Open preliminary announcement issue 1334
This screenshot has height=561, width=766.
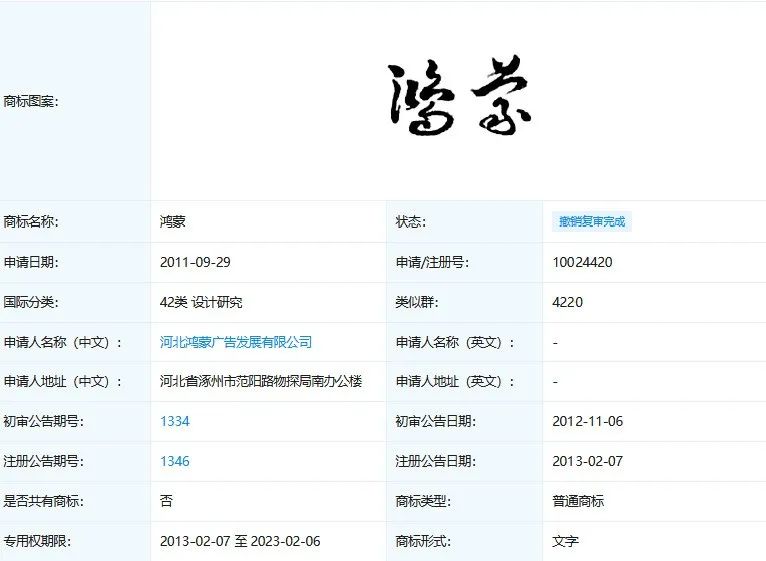(175, 421)
